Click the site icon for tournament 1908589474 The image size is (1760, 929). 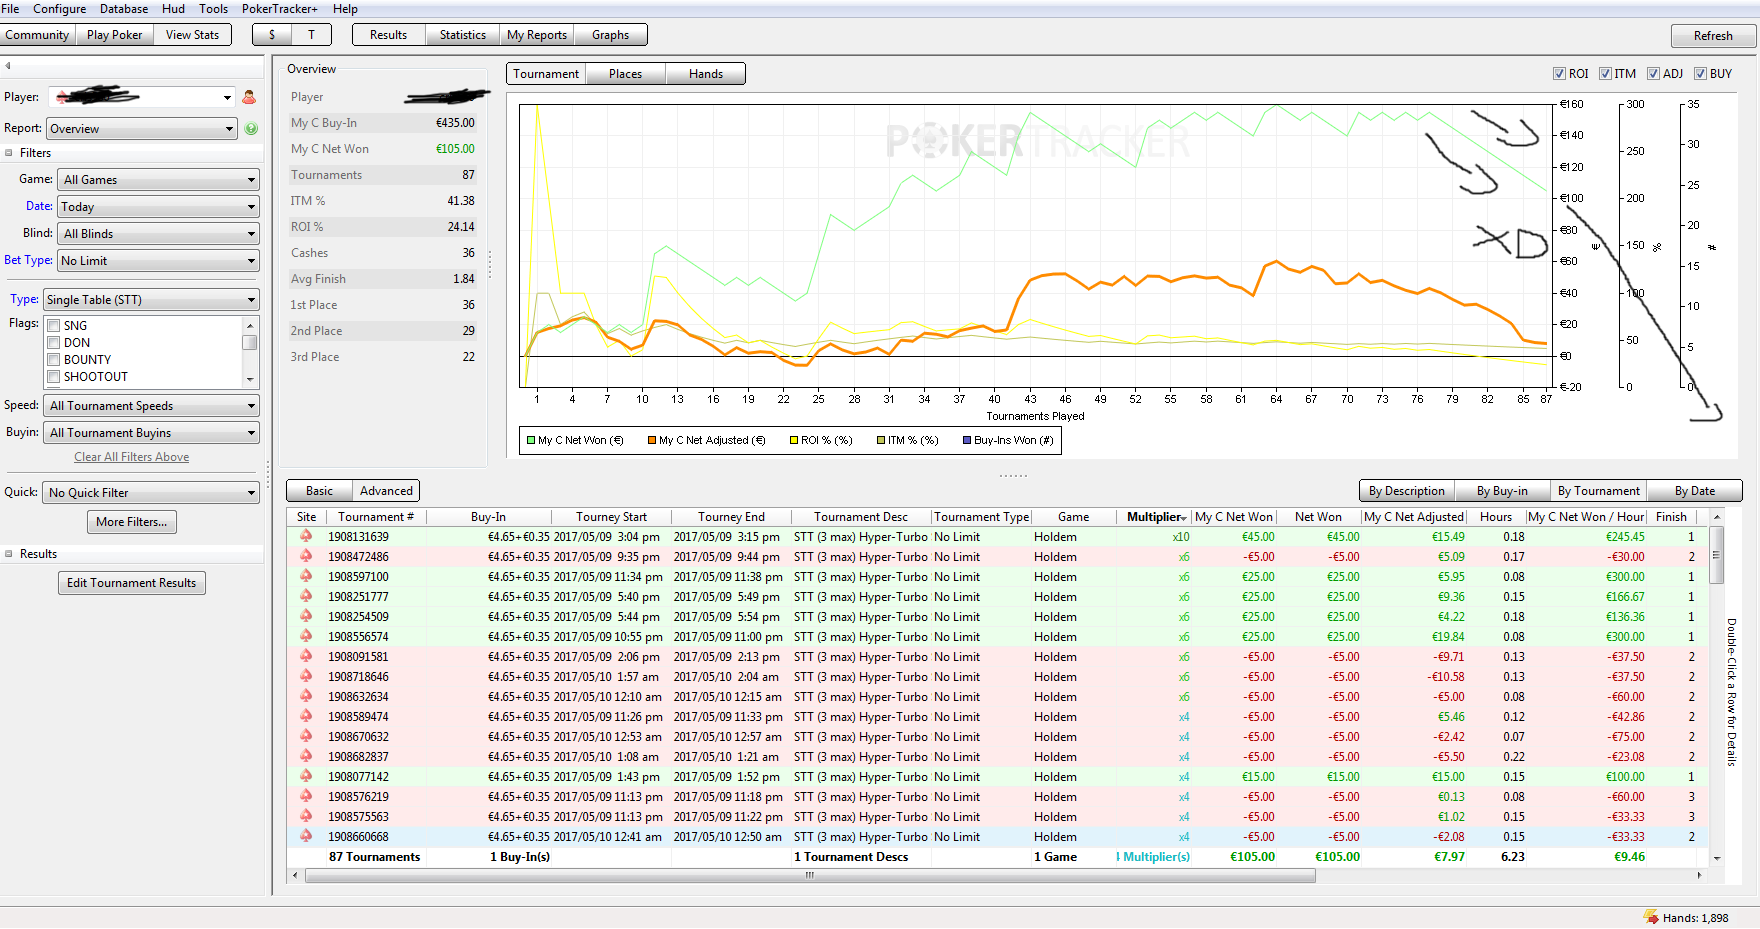coord(306,716)
